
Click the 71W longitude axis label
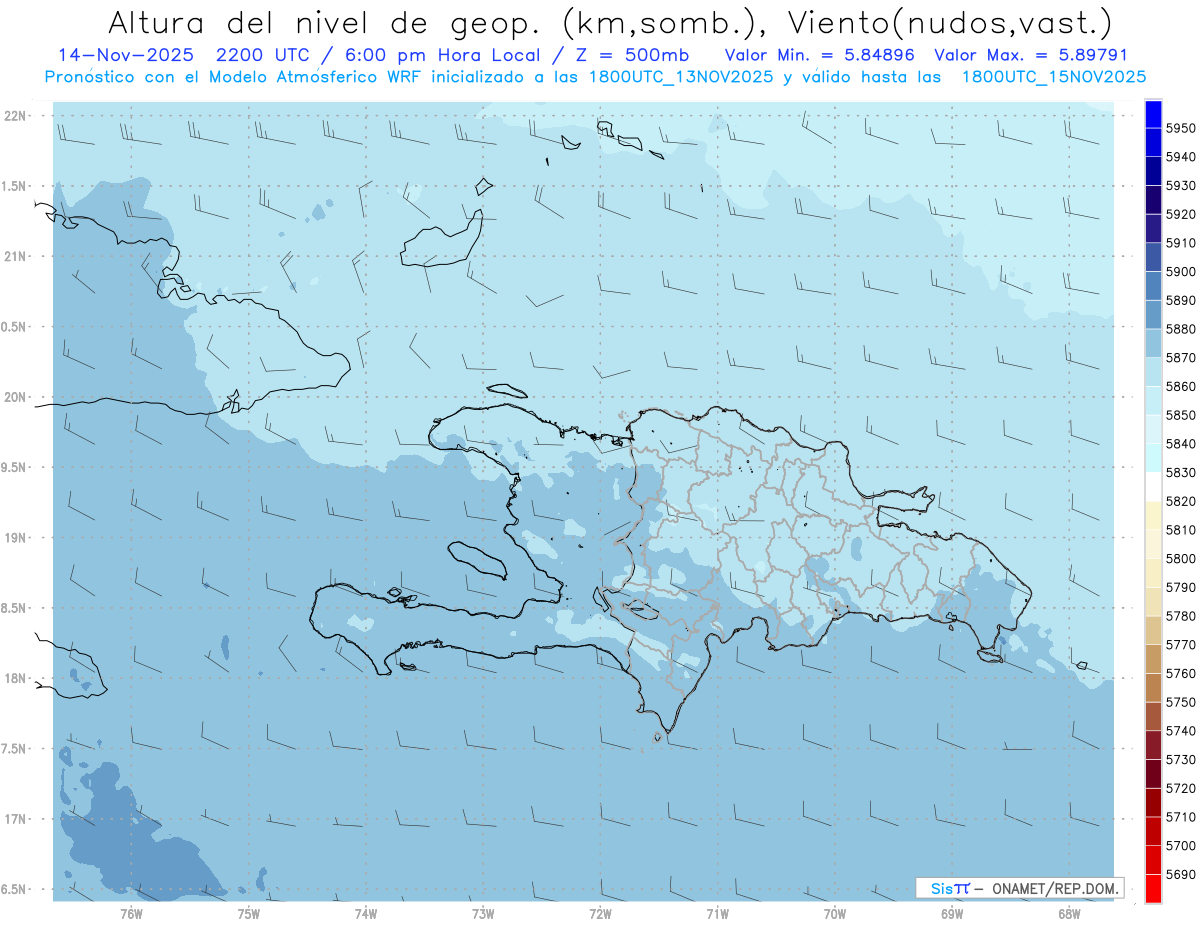click(717, 913)
